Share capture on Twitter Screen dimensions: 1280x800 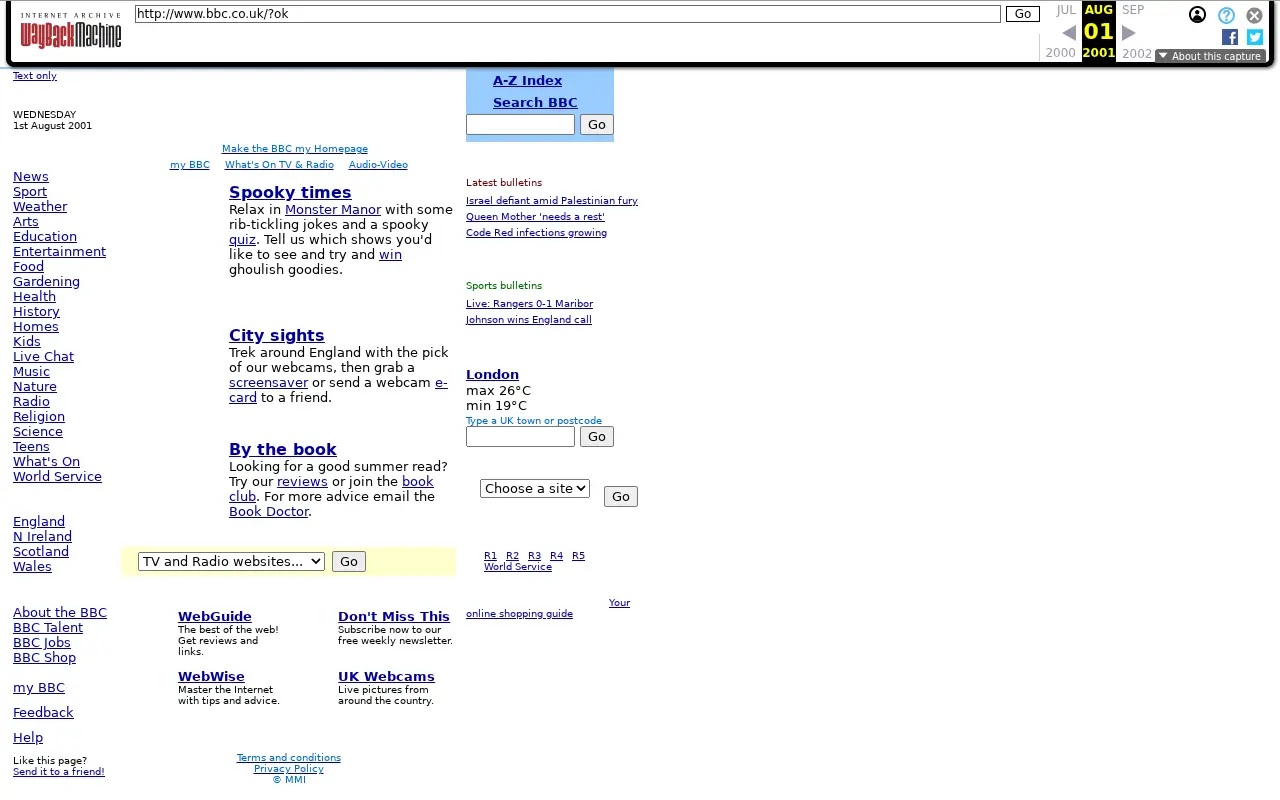(1255, 37)
